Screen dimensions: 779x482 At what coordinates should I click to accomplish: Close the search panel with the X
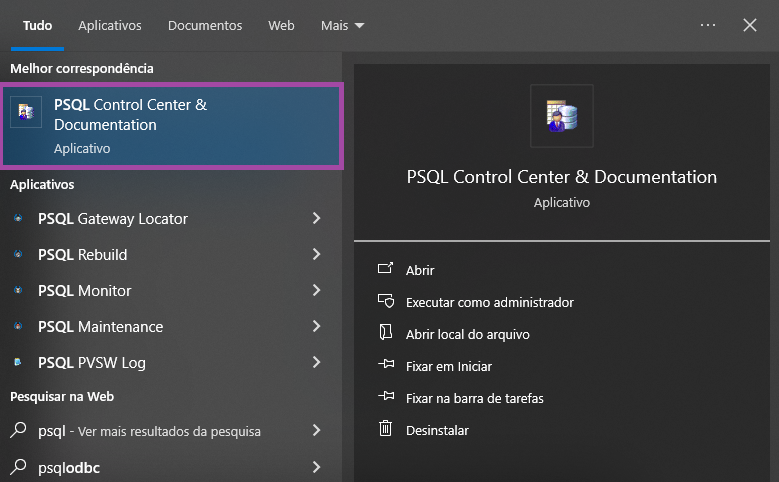pos(750,25)
